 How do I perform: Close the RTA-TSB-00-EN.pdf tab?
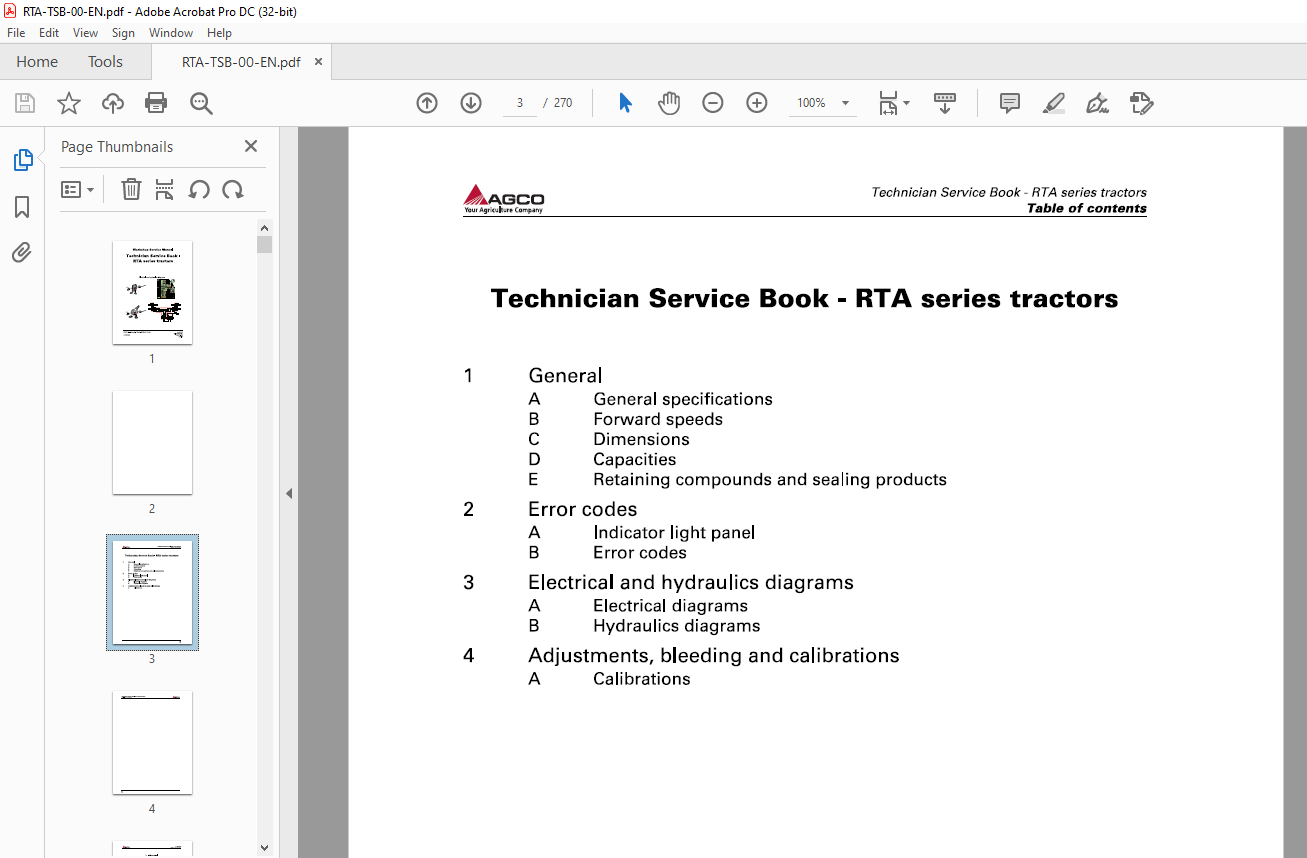coord(319,62)
